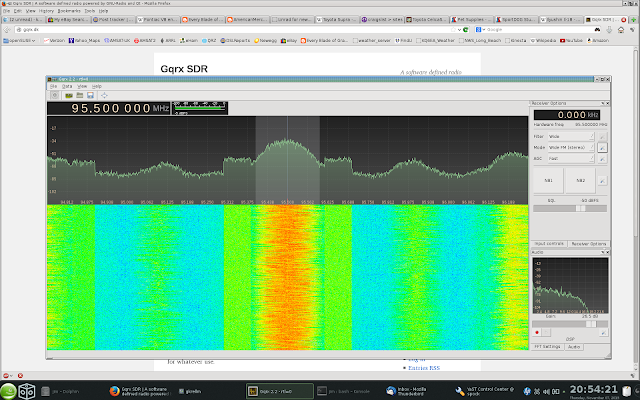Undock the Receiver Options panel

point(602,103)
